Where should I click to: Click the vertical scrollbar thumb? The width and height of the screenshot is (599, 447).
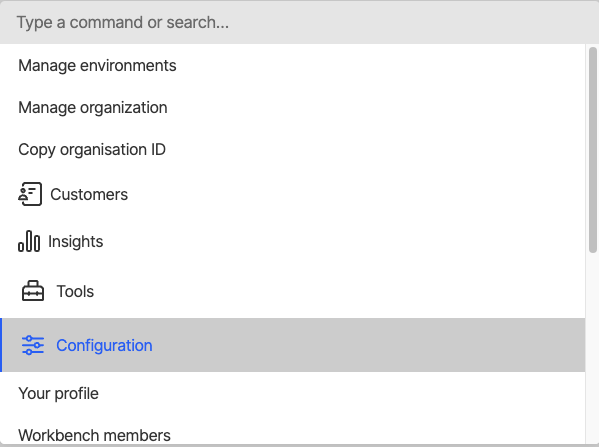click(x=593, y=150)
